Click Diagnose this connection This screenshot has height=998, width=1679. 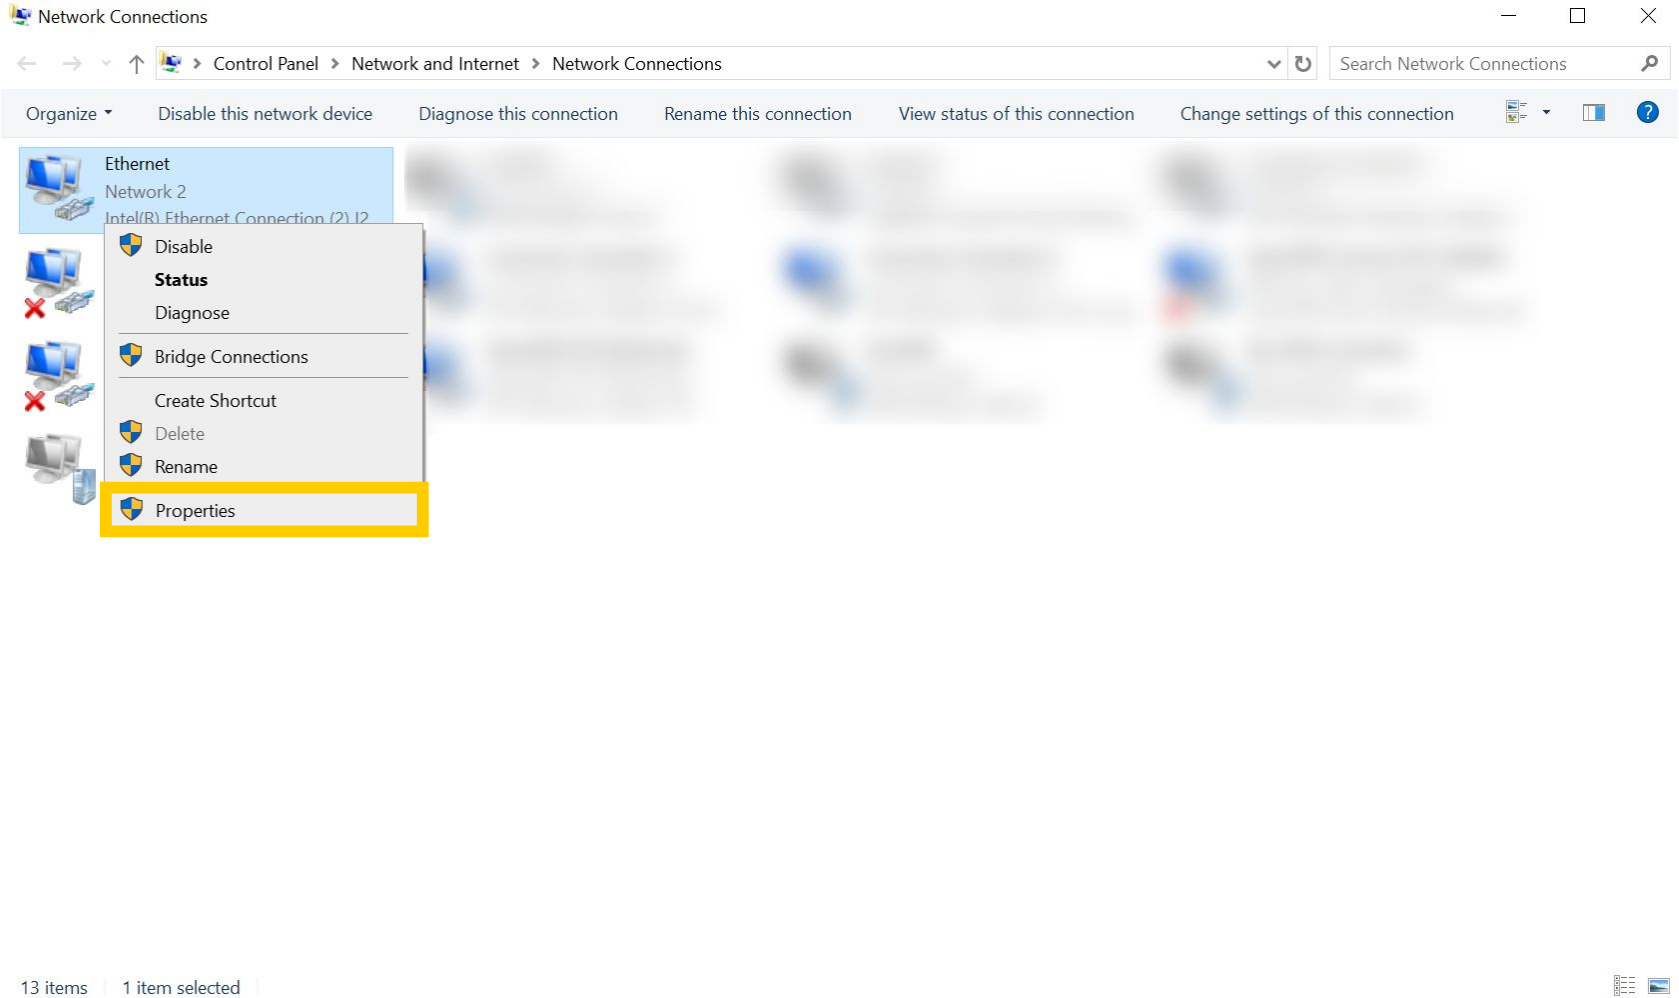[518, 114]
